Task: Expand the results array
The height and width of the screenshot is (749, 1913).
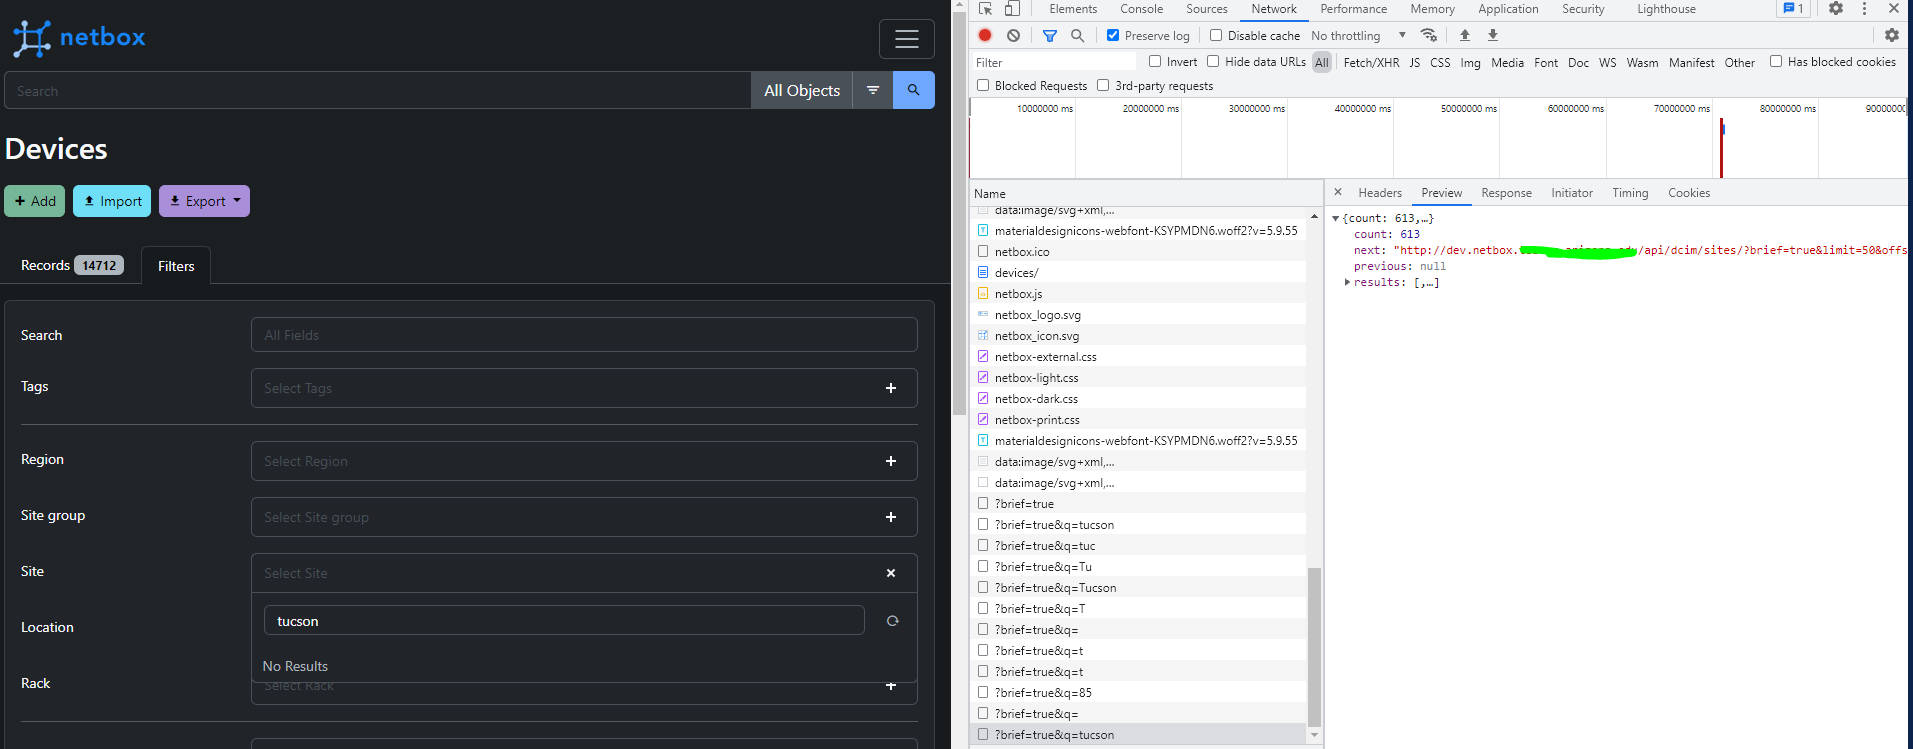Action: tap(1348, 282)
